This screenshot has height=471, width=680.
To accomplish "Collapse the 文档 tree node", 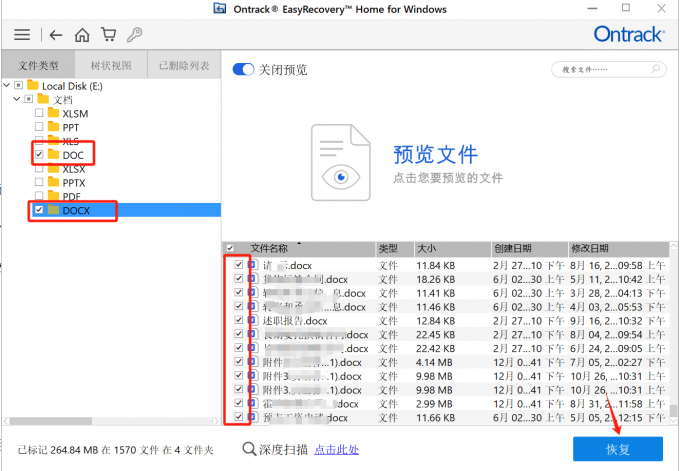I will [16, 99].
